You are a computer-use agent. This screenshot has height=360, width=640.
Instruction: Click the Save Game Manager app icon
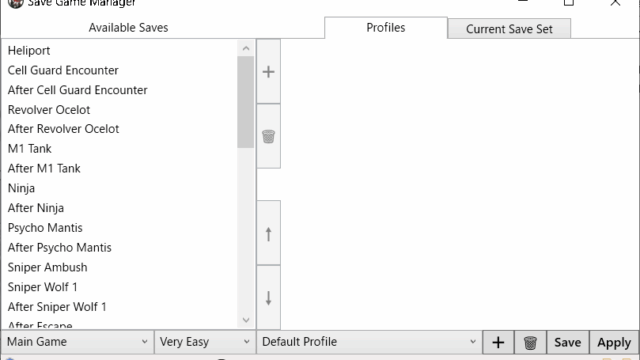coord(16,3)
